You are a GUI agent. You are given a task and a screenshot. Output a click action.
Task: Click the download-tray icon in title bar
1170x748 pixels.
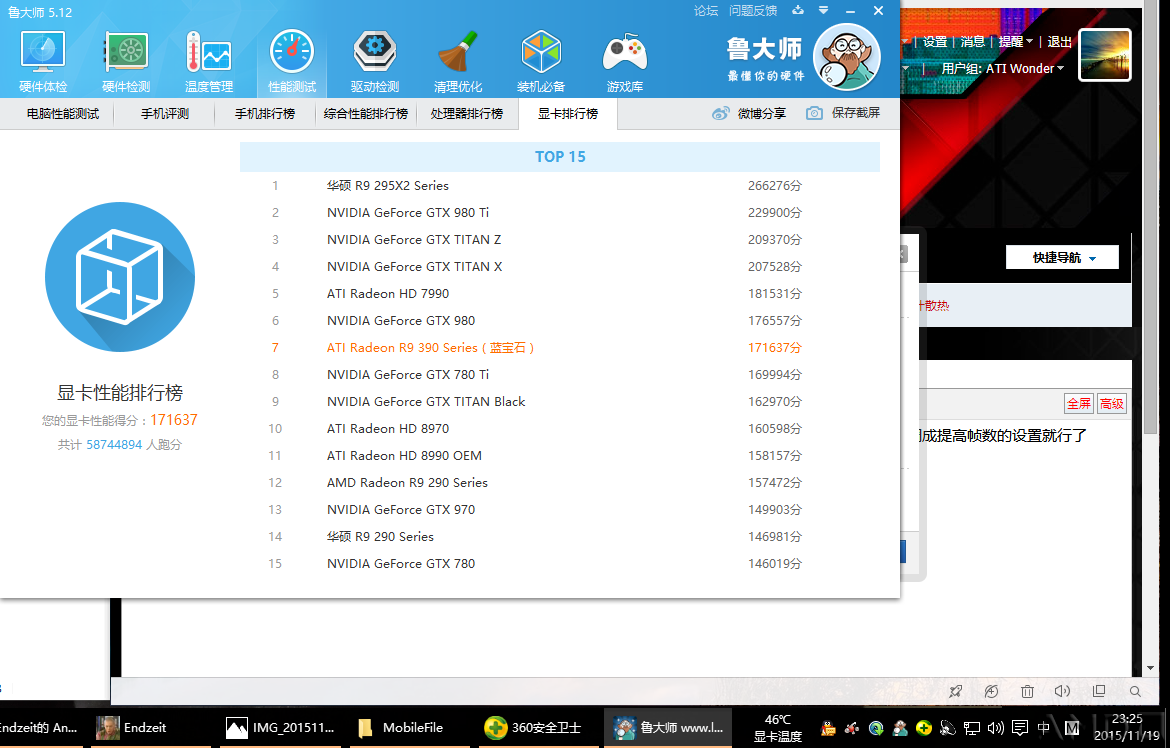coord(798,10)
